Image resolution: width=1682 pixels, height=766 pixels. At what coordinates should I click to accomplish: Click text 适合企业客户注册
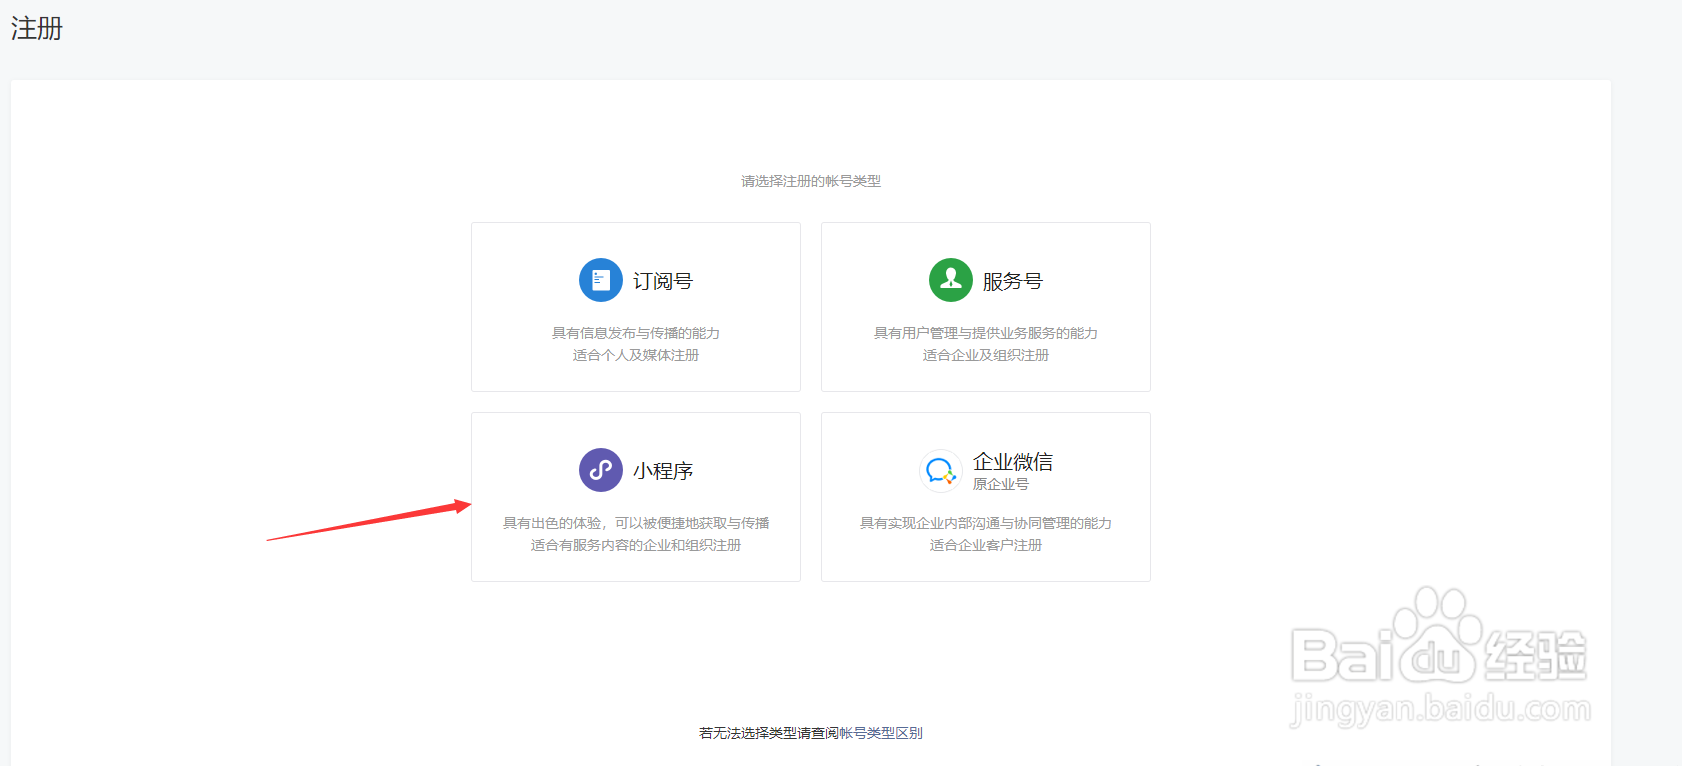[986, 545]
